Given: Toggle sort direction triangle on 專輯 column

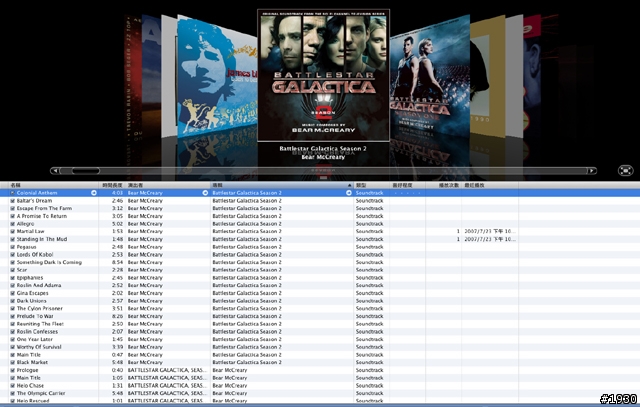Looking at the screenshot, I should 349,185.
